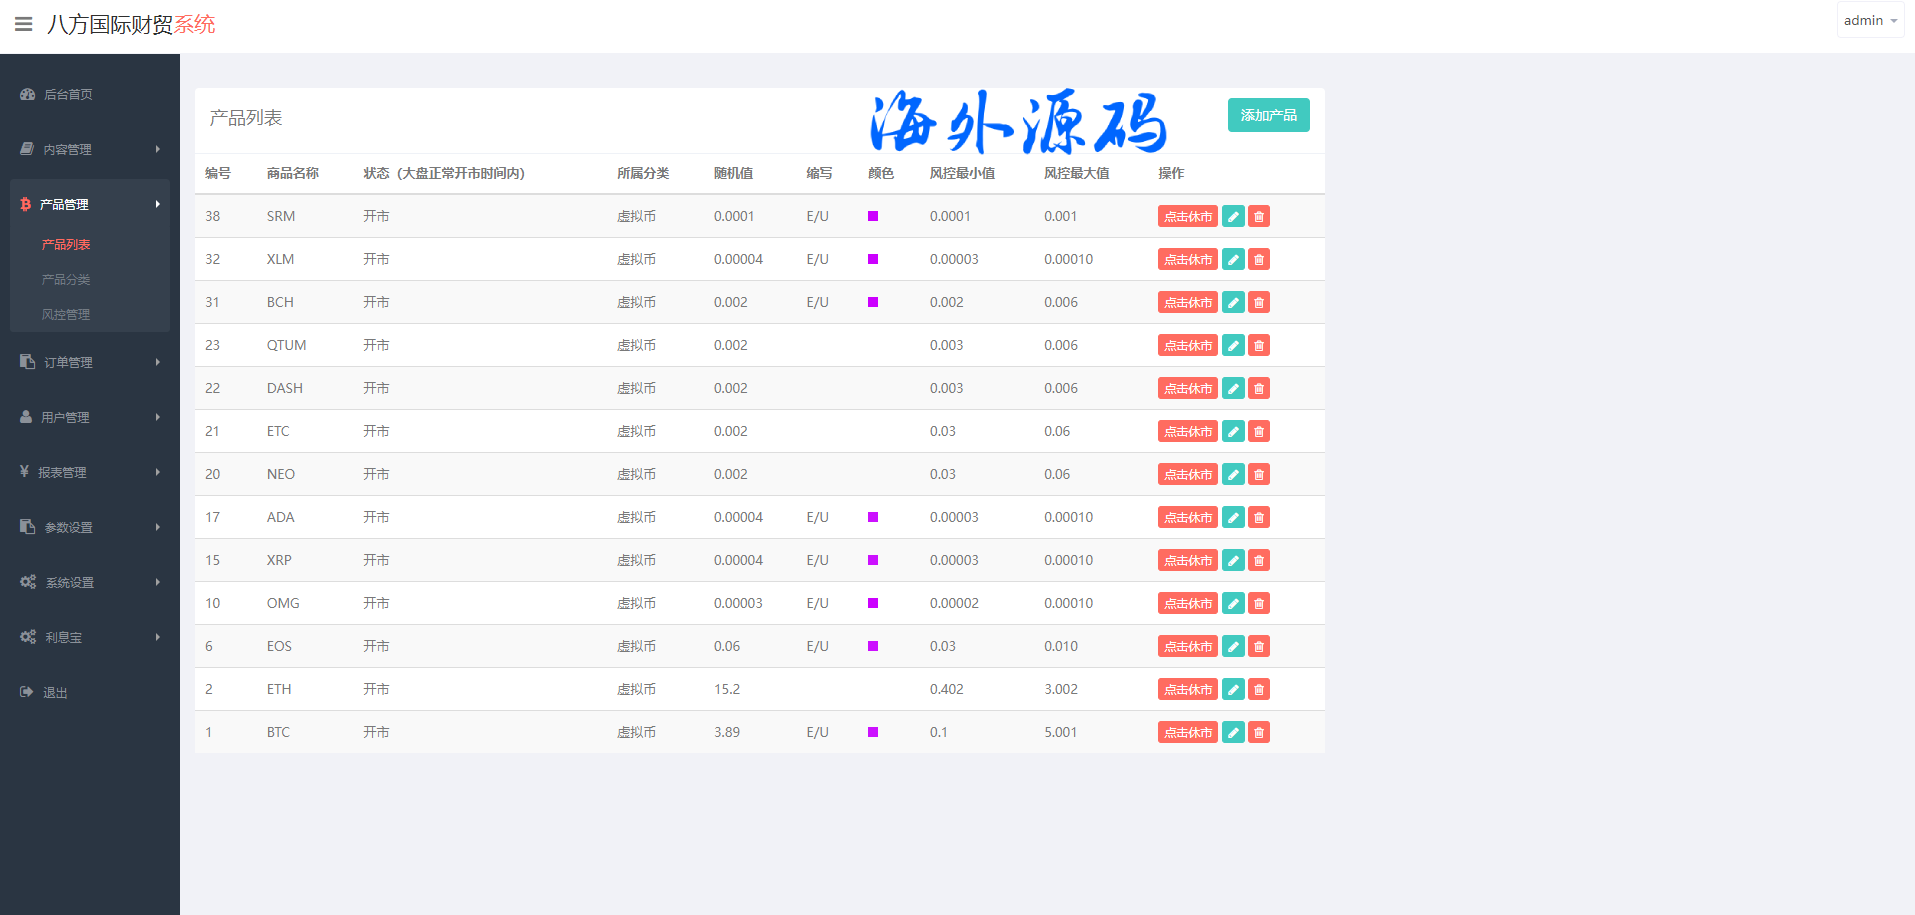The width and height of the screenshot is (1915, 915).
Task: Click edit pencil icon for ETH row
Action: pyautogui.click(x=1233, y=689)
